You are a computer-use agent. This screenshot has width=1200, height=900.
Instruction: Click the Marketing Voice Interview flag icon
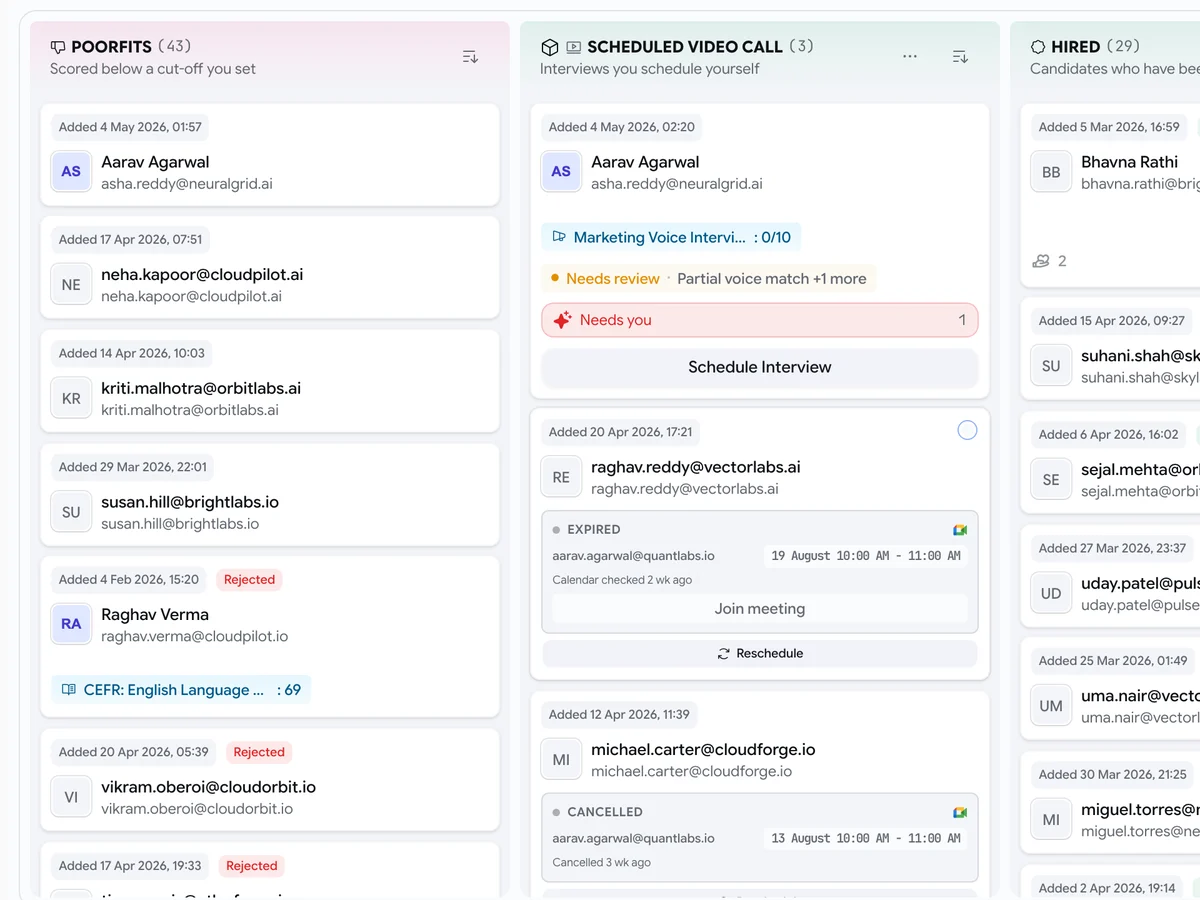point(558,237)
